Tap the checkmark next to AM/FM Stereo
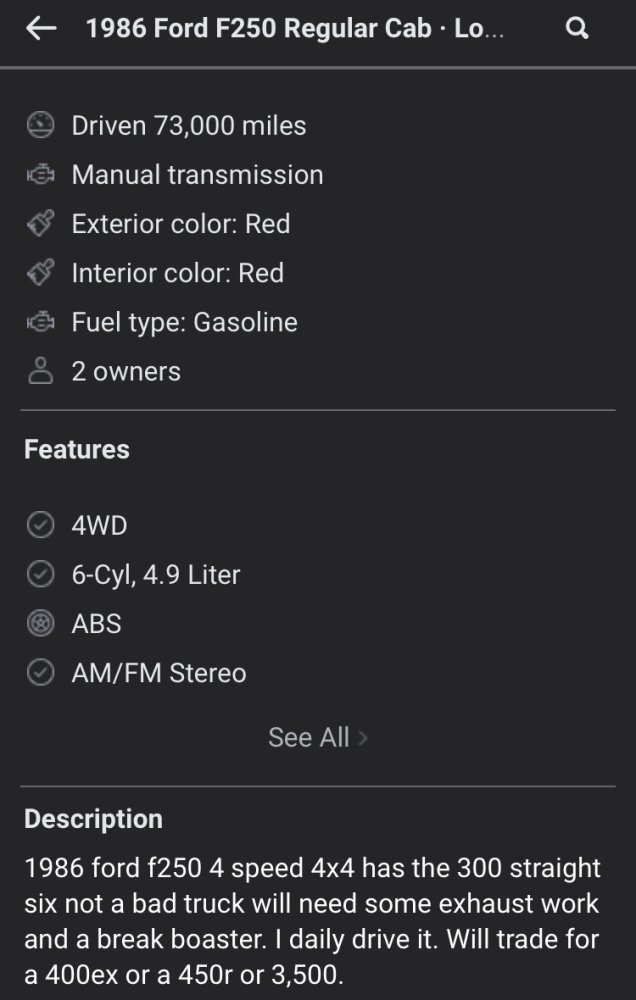The height and width of the screenshot is (1000, 636). (x=41, y=673)
